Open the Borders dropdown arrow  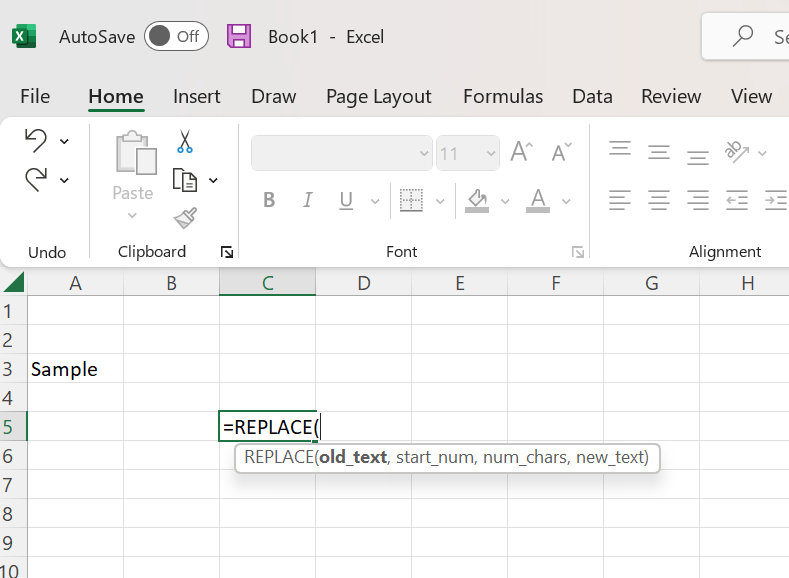pyautogui.click(x=440, y=202)
